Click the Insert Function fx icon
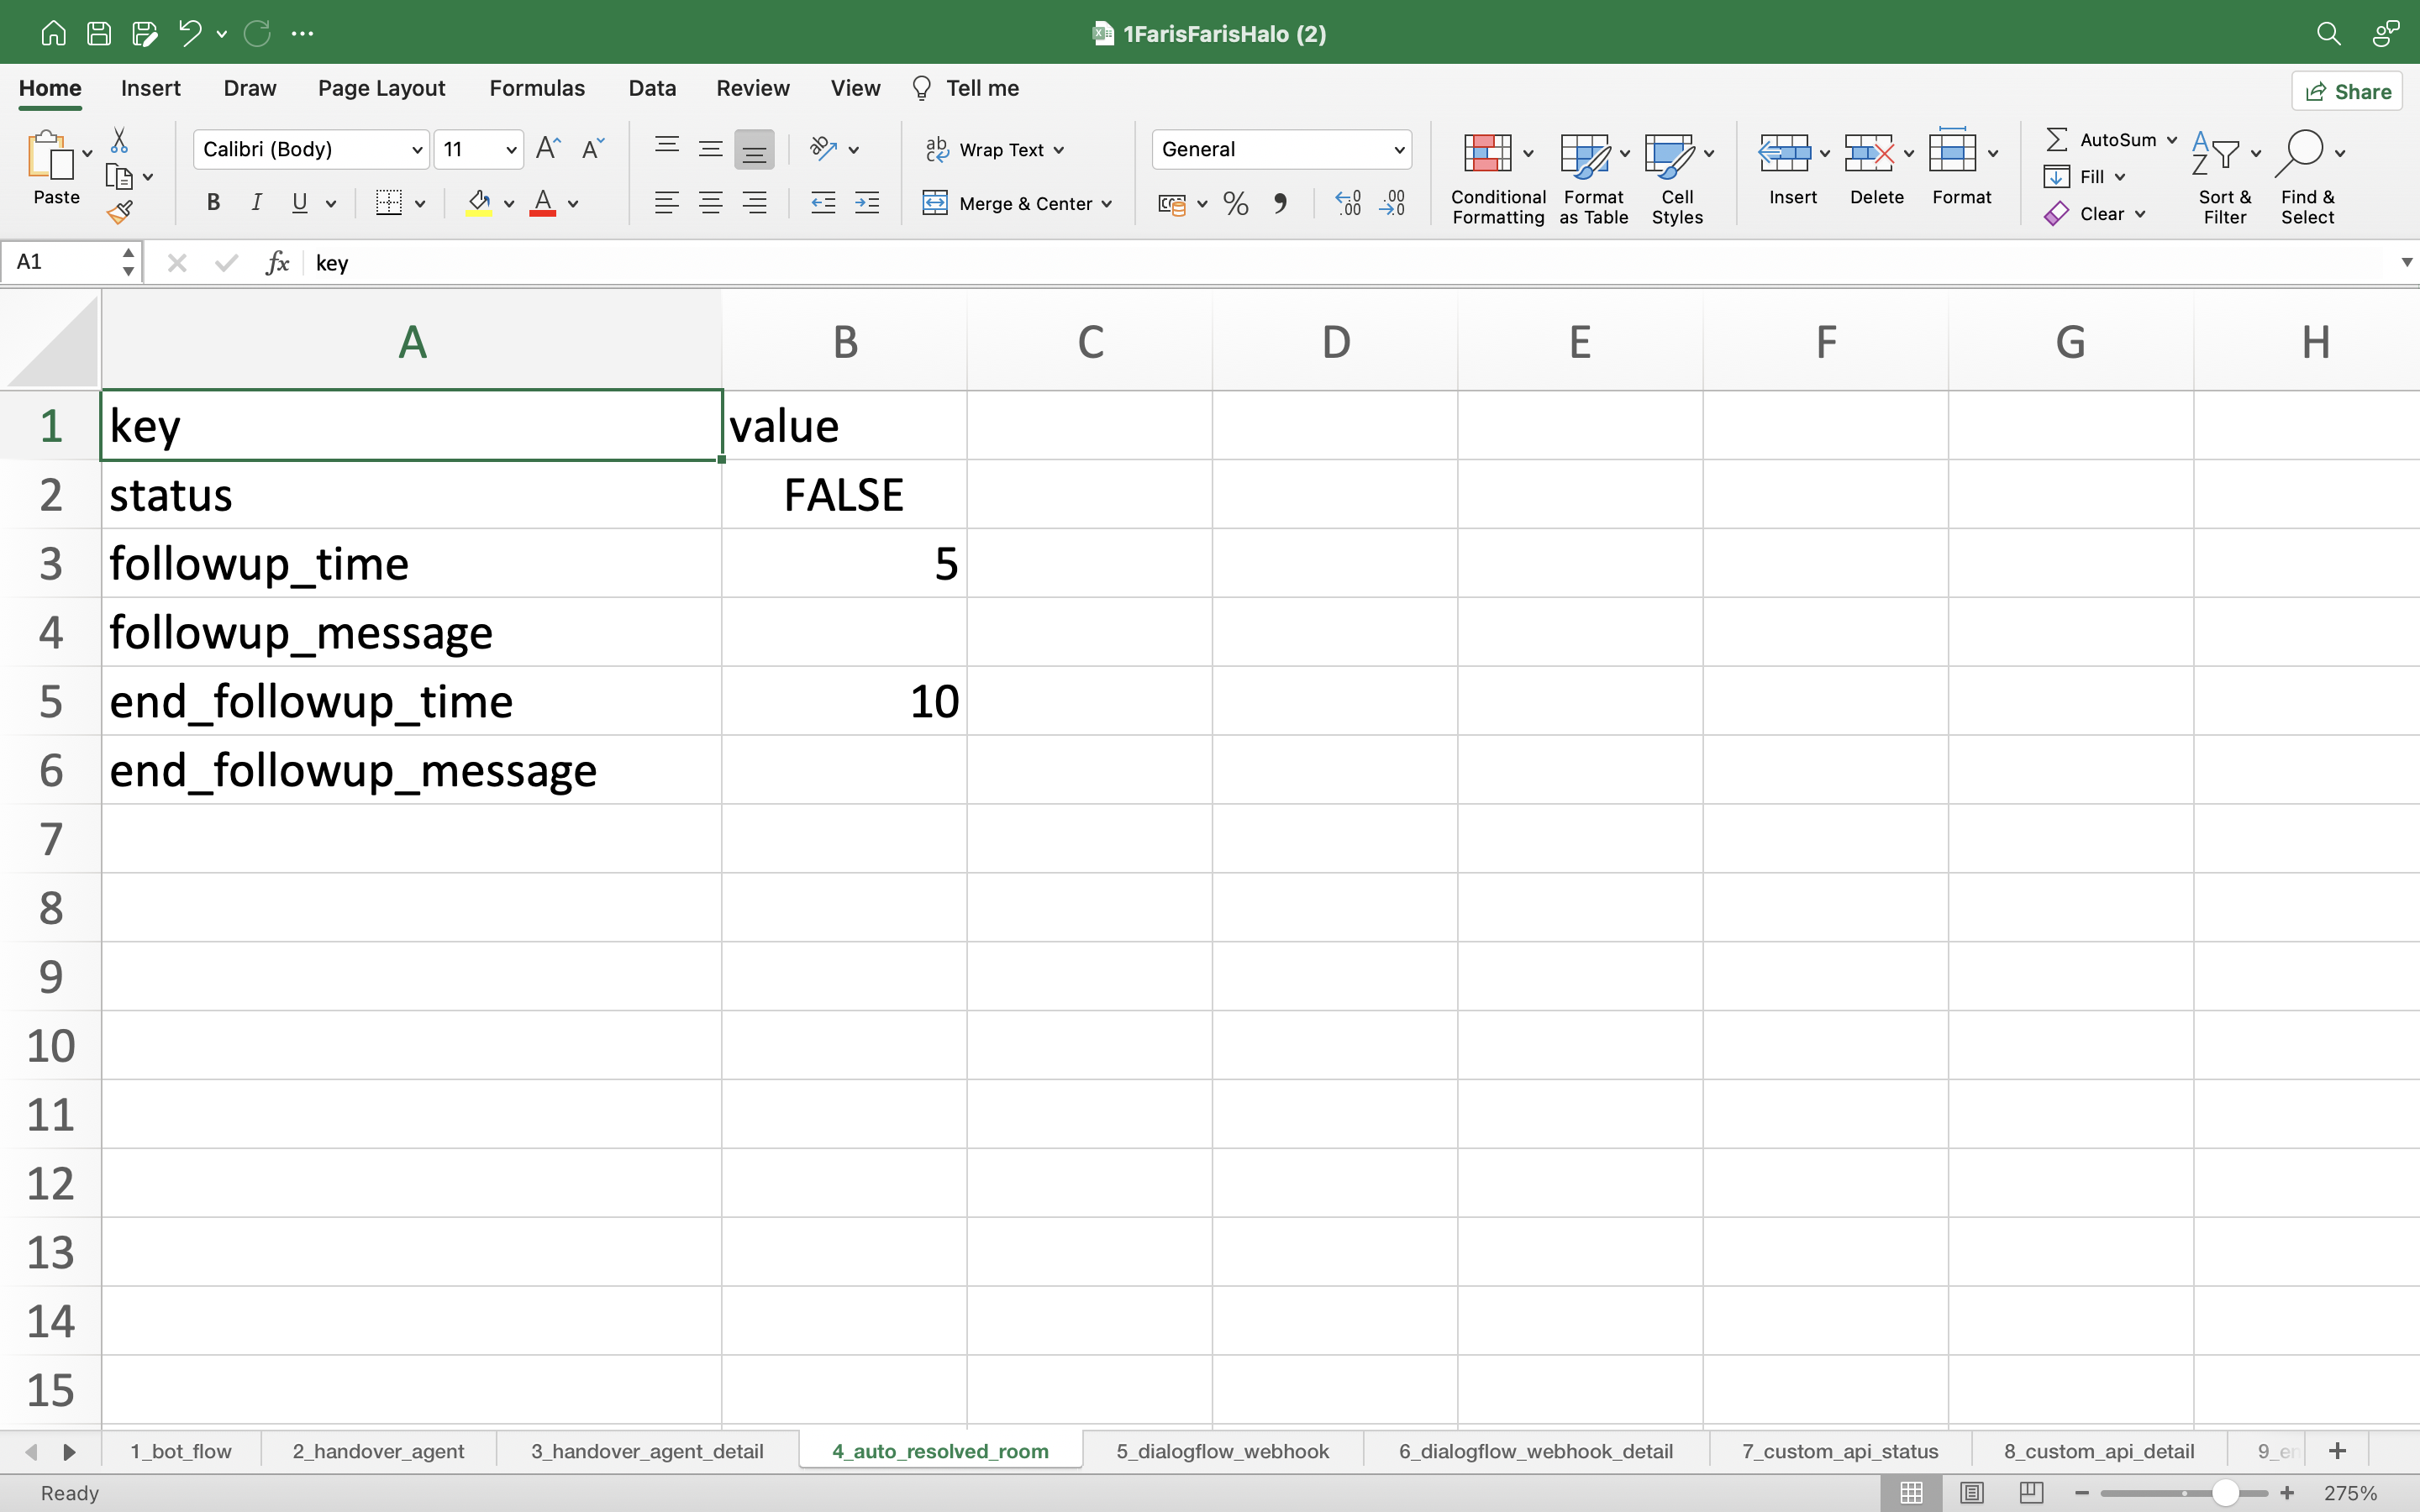The width and height of the screenshot is (2420, 1512). coord(277,263)
